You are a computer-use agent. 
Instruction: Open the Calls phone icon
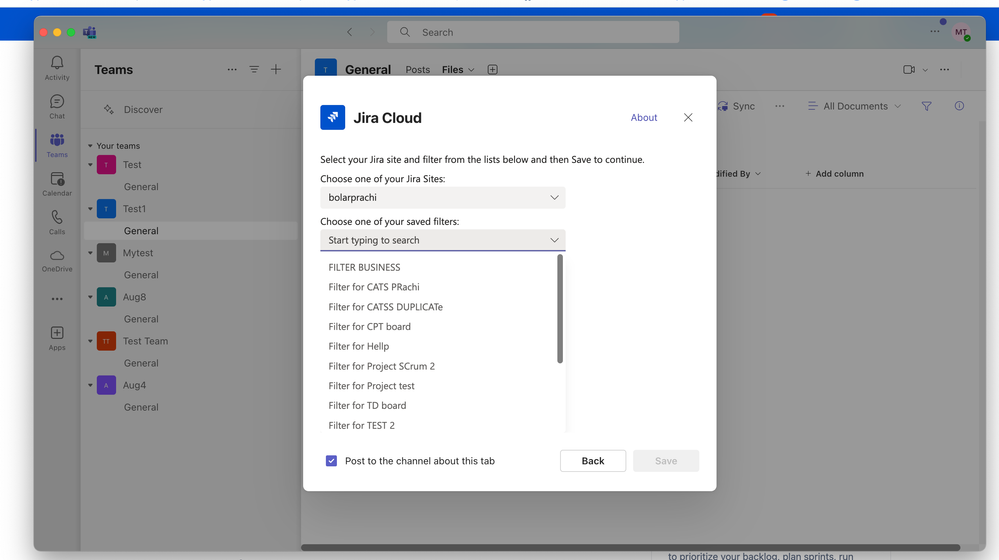(57, 217)
